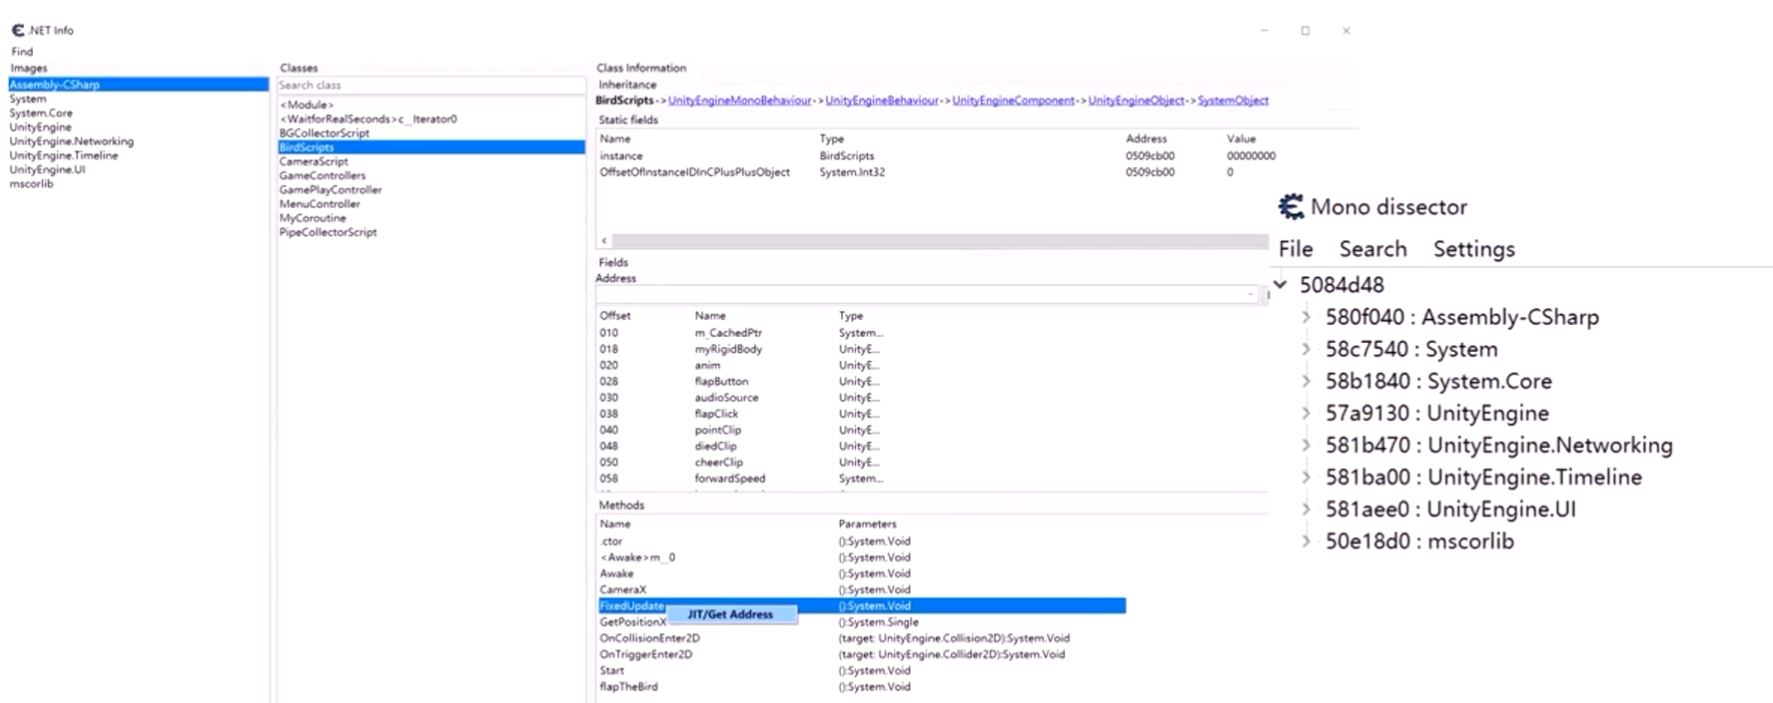Choose JIT/Get Address from context menu

[730, 614]
